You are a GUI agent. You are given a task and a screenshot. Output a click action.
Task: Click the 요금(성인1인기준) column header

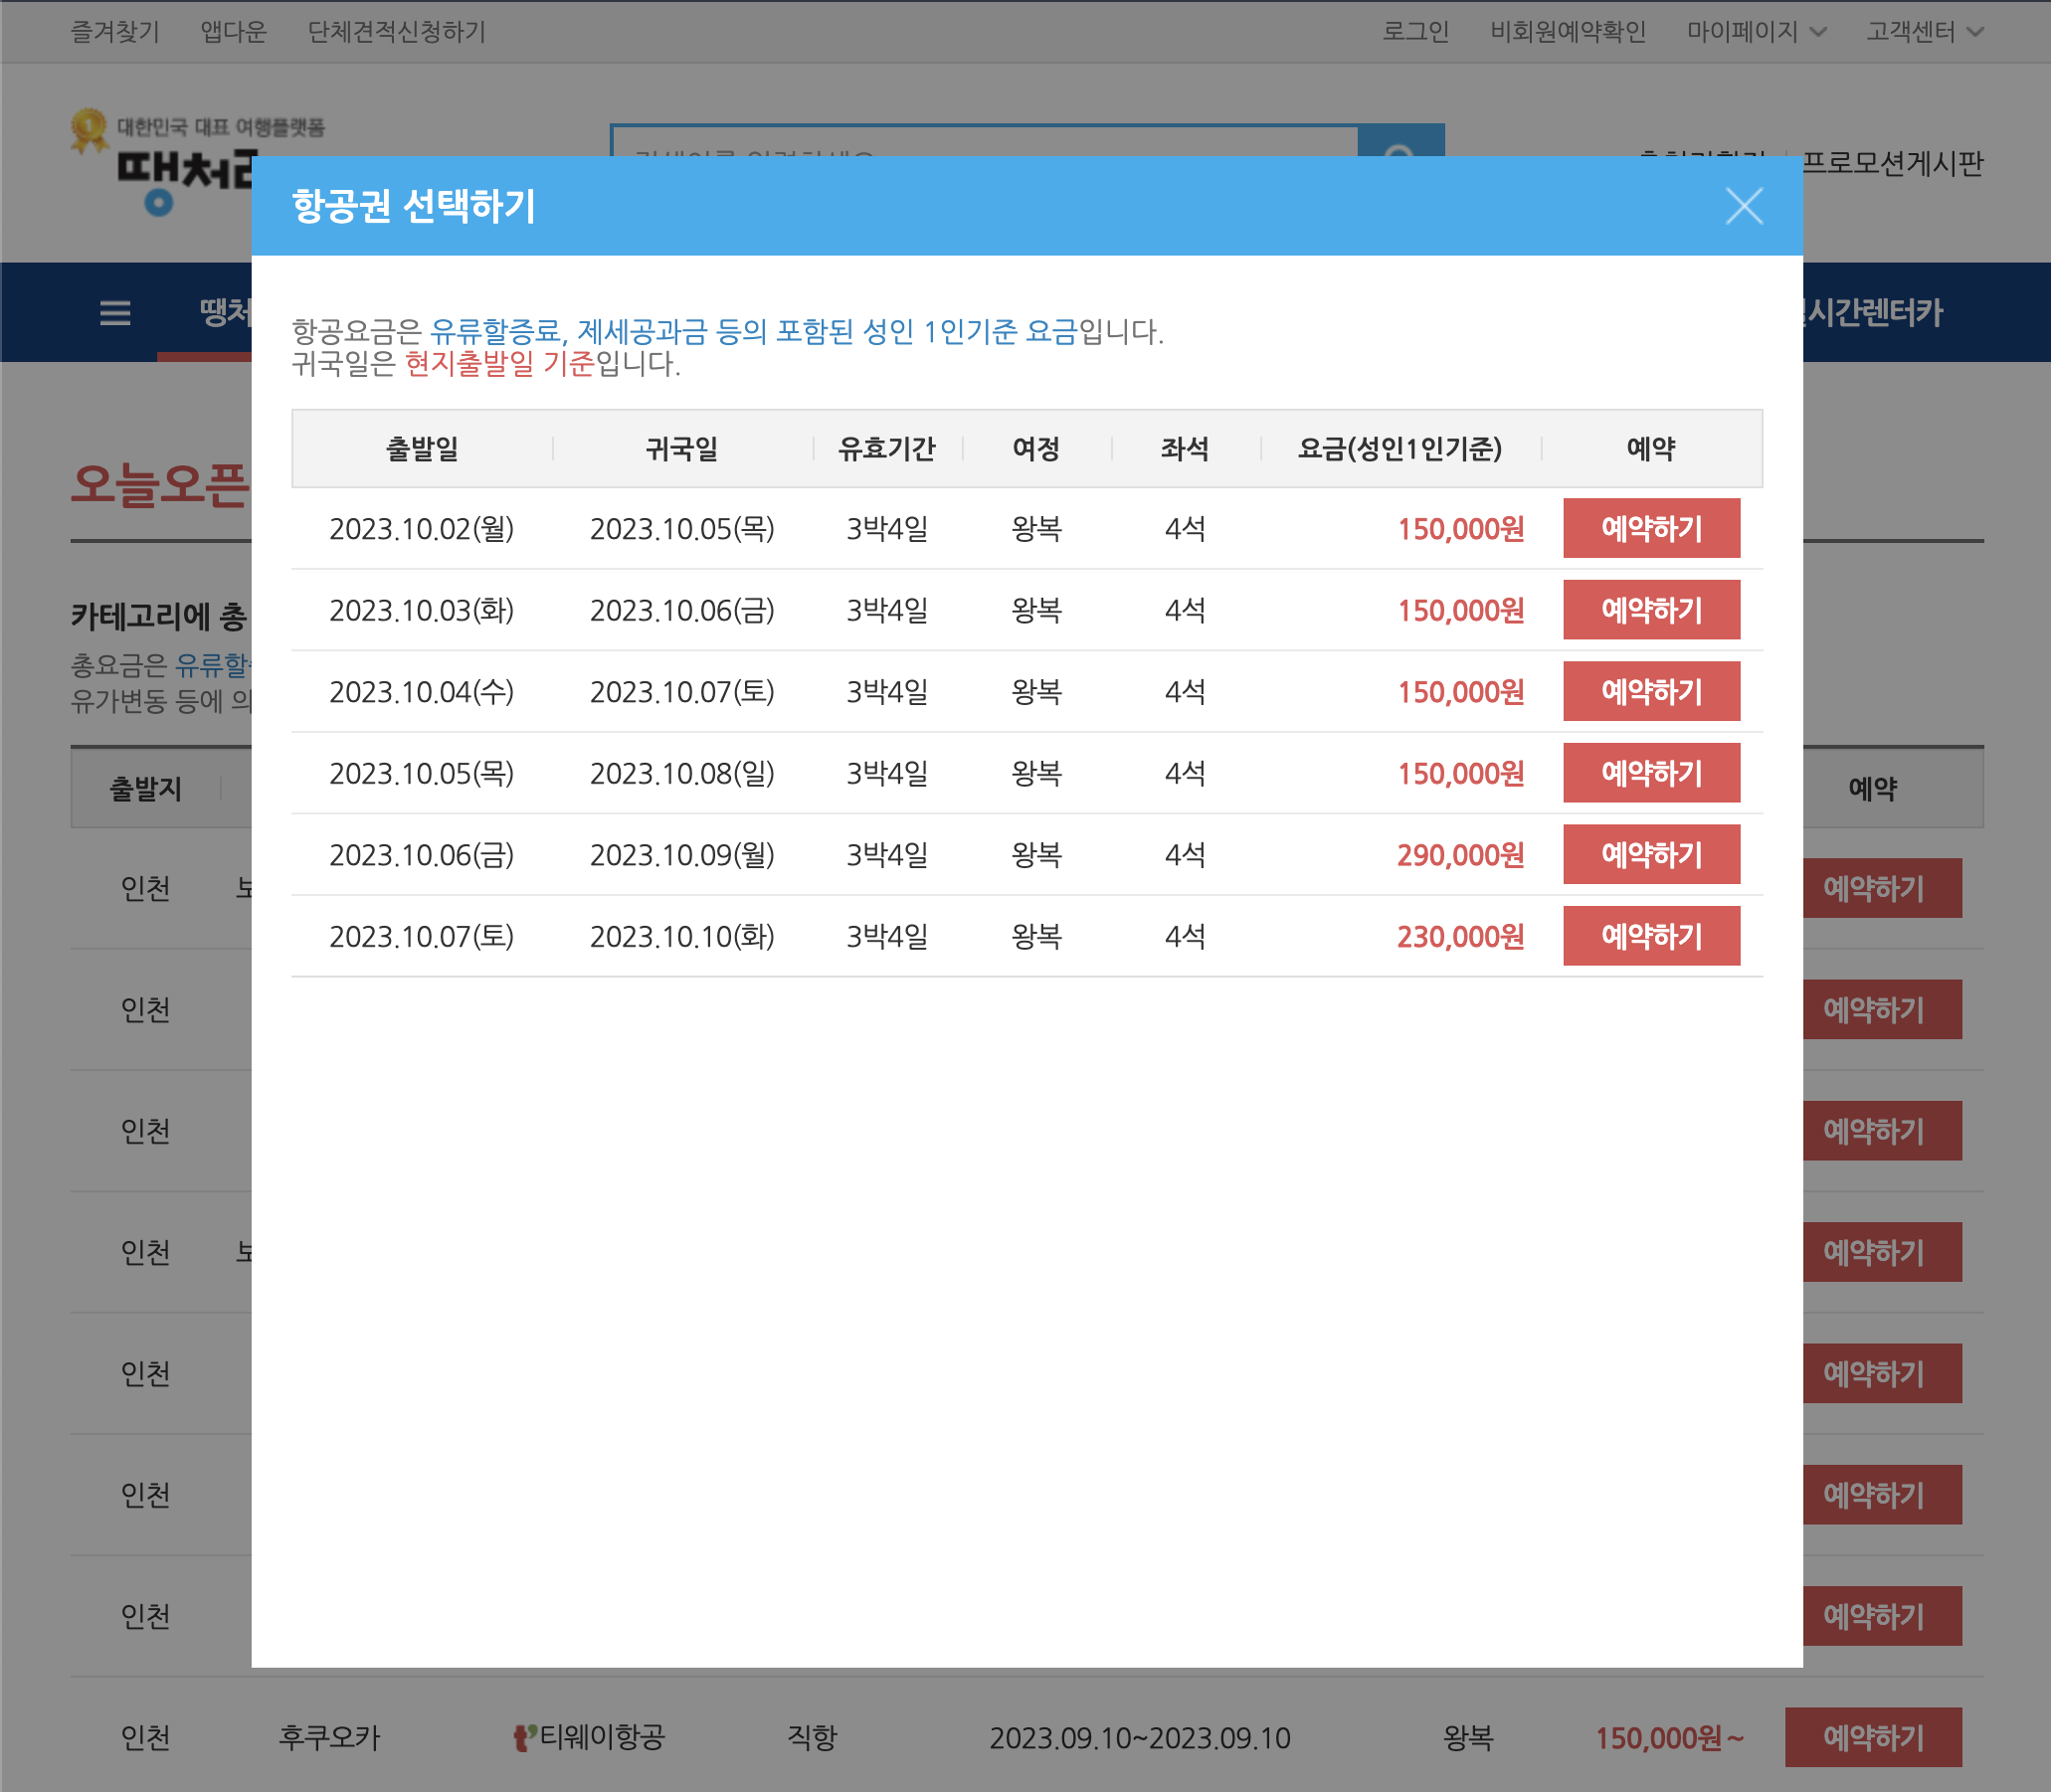point(1400,449)
